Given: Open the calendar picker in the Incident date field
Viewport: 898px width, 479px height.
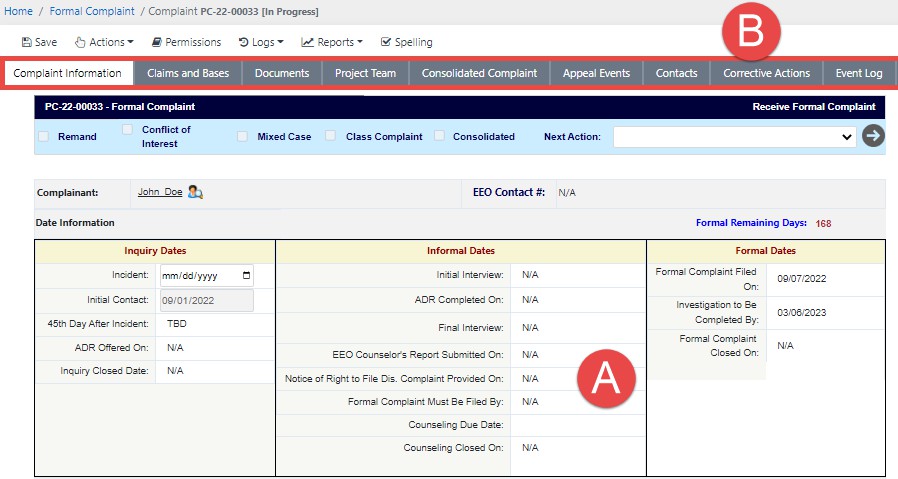Looking at the screenshot, I should click(x=246, y=276).
